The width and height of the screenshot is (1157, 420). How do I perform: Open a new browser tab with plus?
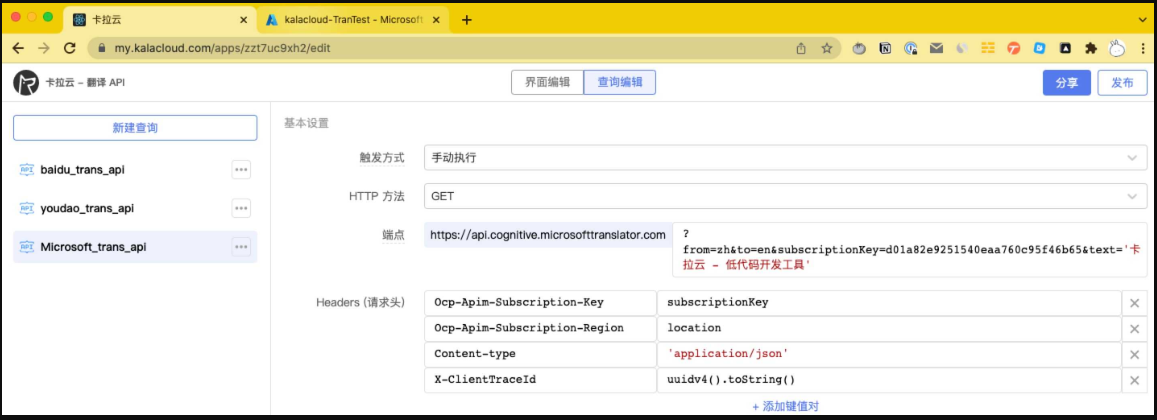pyautogui.click(x=466, y=20)
